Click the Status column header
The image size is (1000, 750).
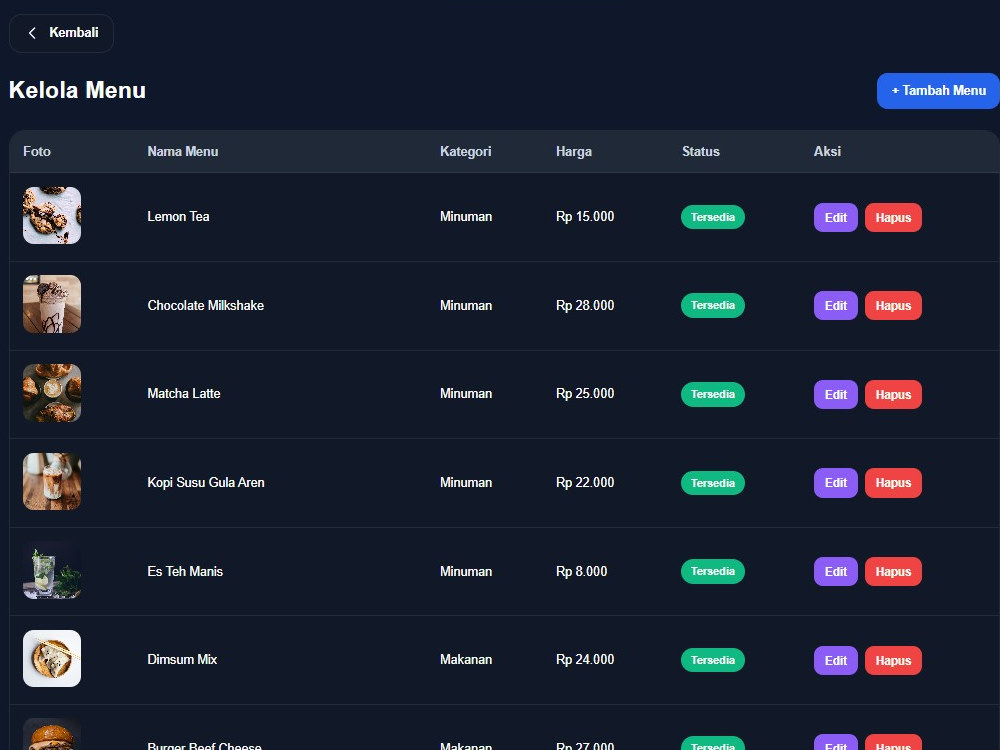[701, 152]
